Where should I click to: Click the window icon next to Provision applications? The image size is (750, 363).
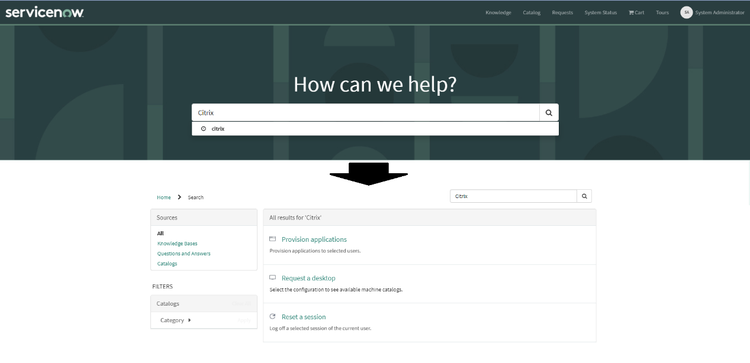pos(273,239)
